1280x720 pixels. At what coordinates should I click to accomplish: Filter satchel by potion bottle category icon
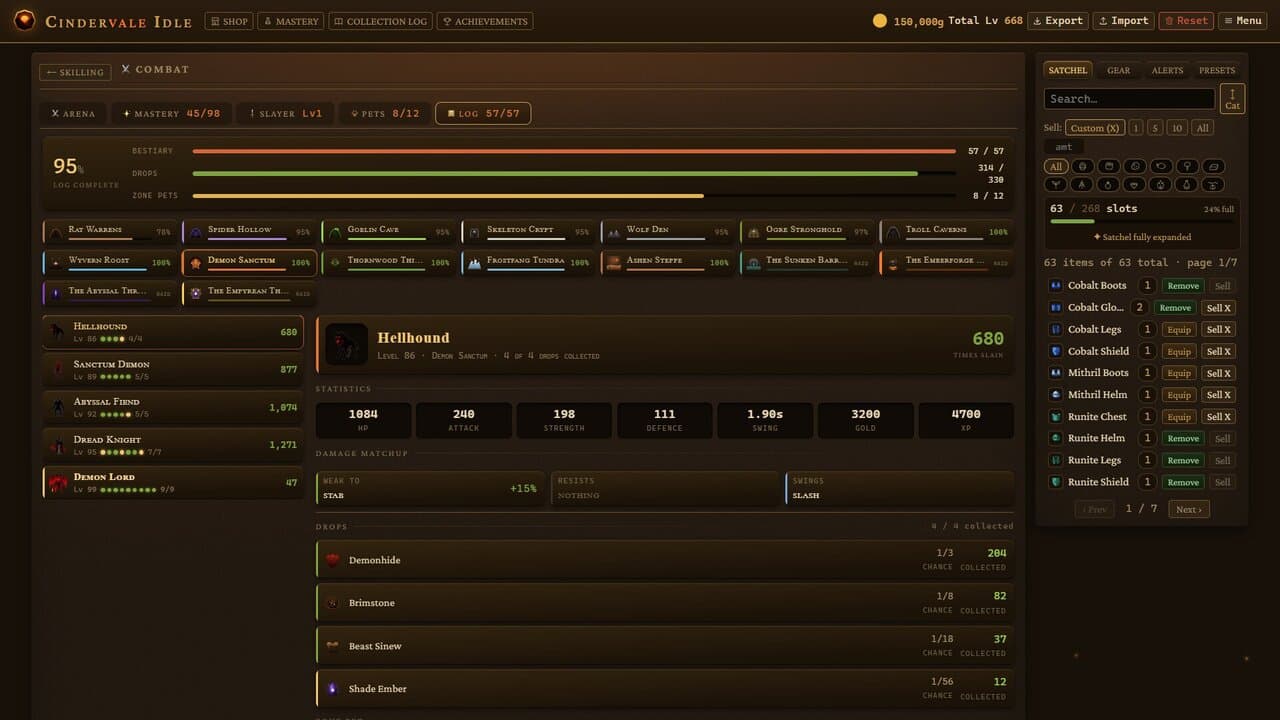pyautogui.click(x=1186, y=184)
